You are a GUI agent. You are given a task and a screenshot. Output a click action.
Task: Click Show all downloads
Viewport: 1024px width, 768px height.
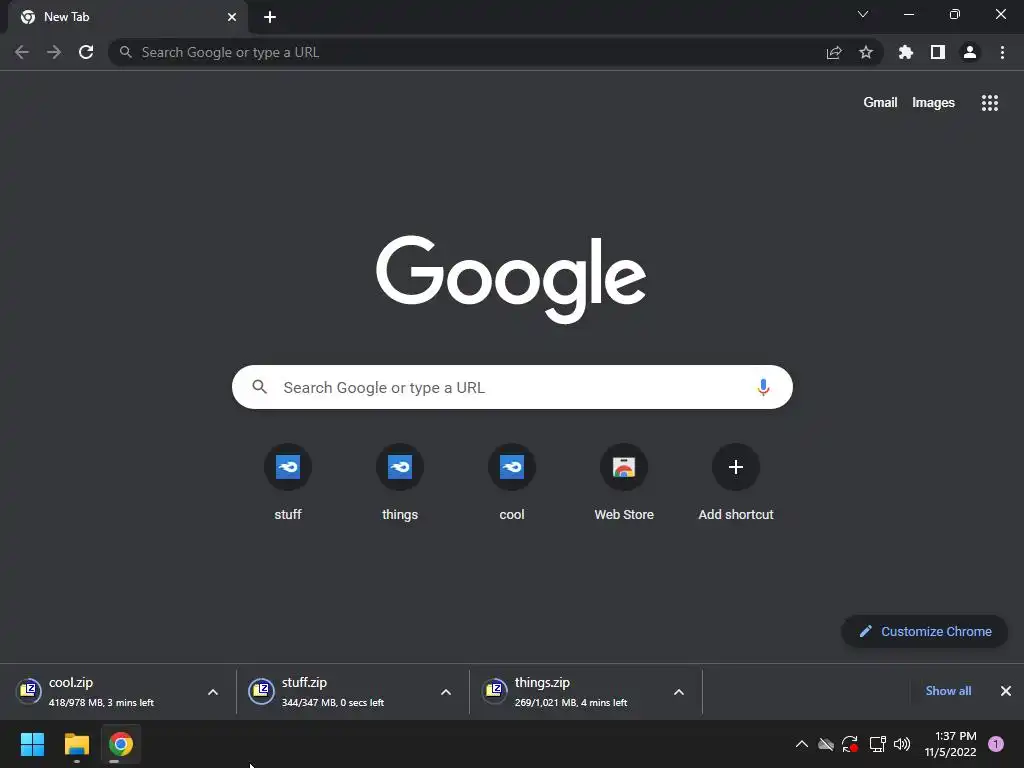[x=948, y=691]
